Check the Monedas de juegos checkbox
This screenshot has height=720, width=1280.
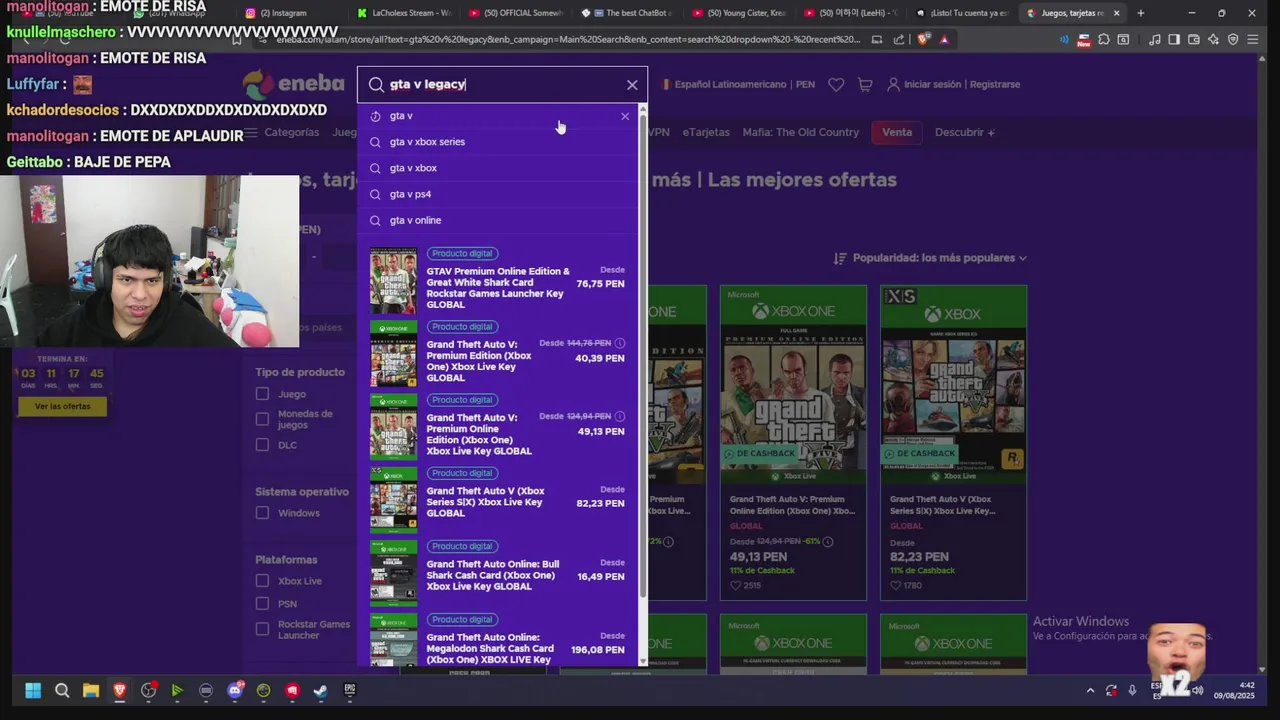tap(262, 419)
